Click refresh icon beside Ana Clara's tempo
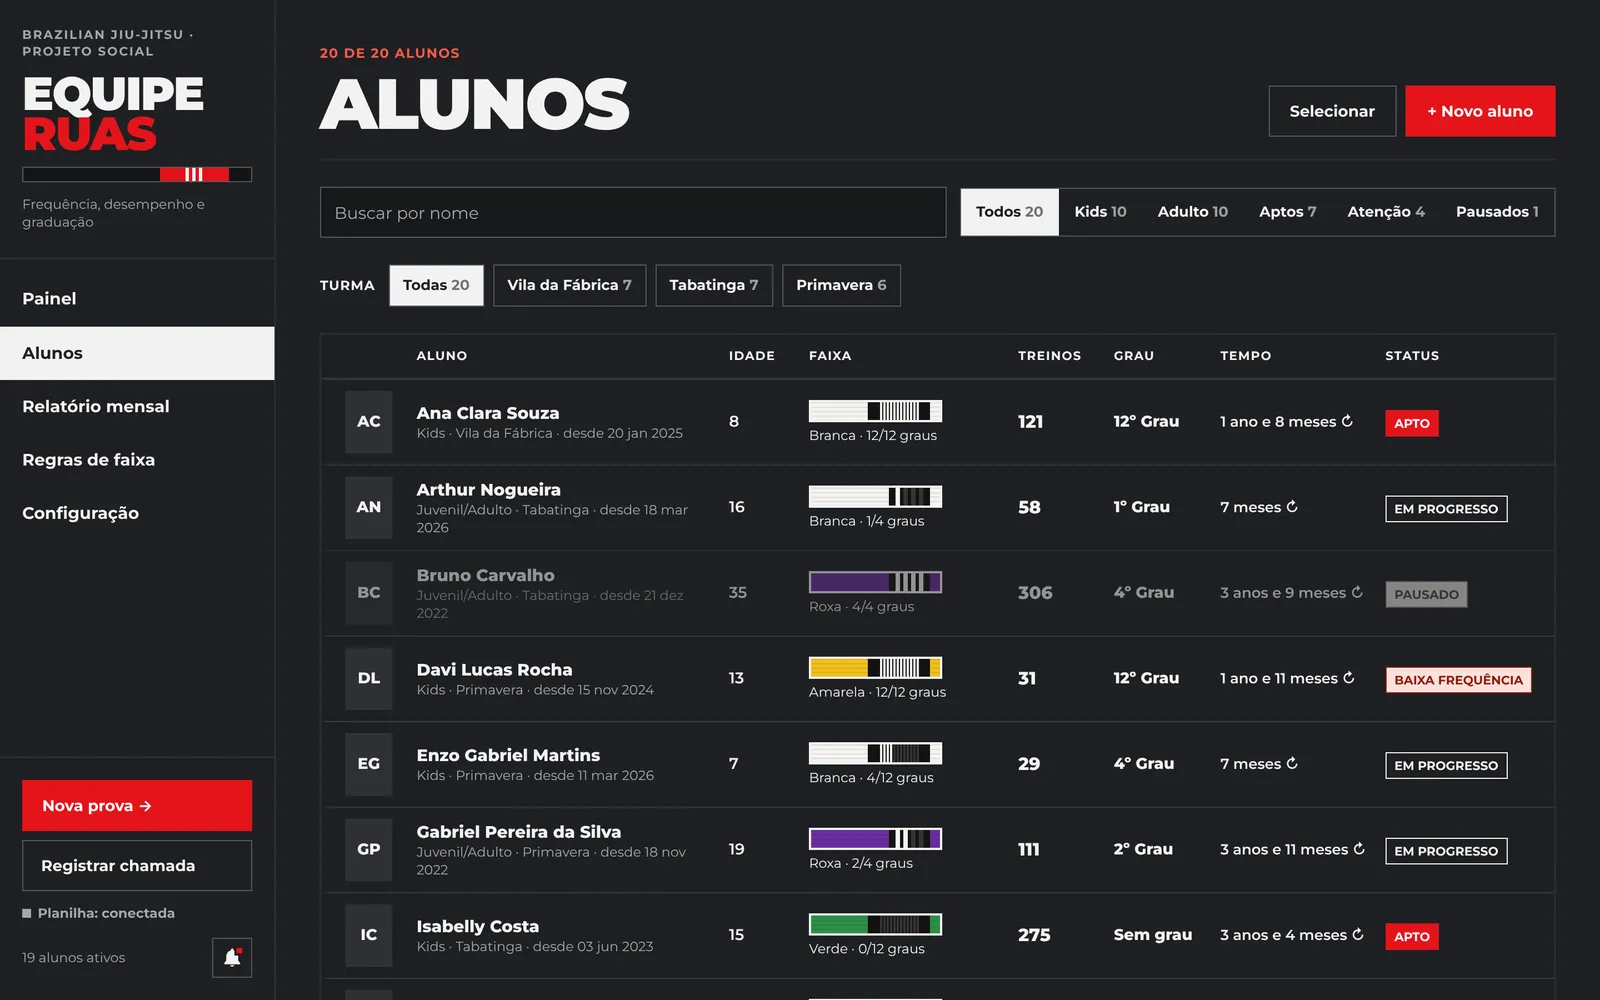Image resolution: width=1600 pixels, height=1000 pixels. pos(1347,421)
